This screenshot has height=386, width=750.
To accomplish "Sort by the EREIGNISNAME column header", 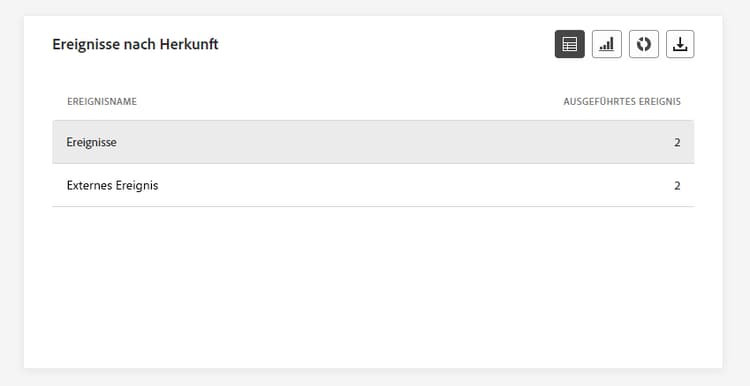I will point(102,101).
